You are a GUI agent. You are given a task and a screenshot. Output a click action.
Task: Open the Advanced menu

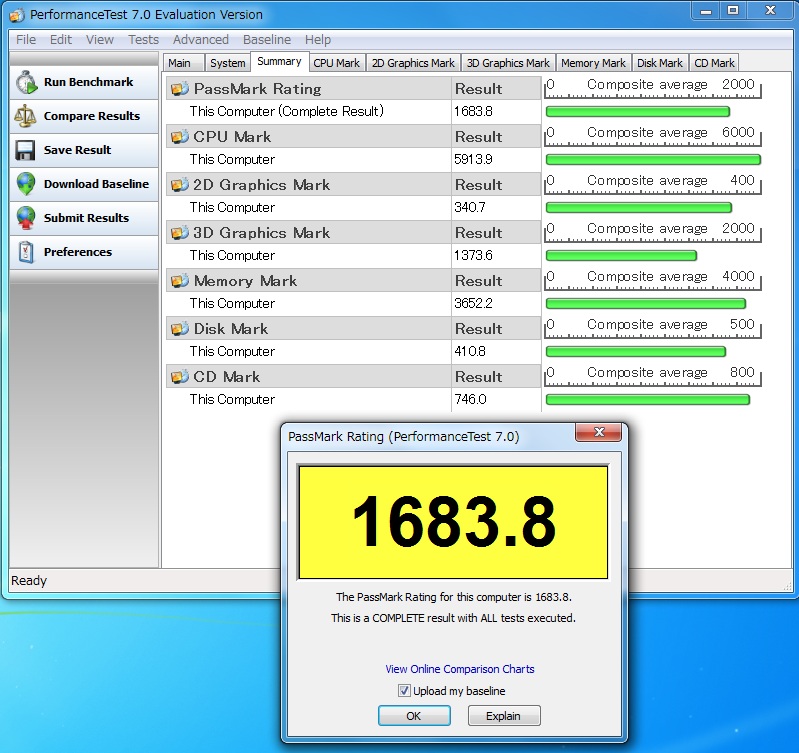click(200, 40)
